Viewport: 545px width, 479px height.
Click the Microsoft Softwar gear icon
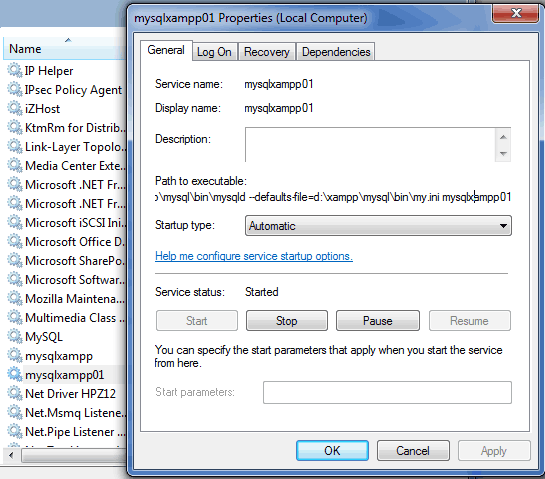tap(15, 279)
